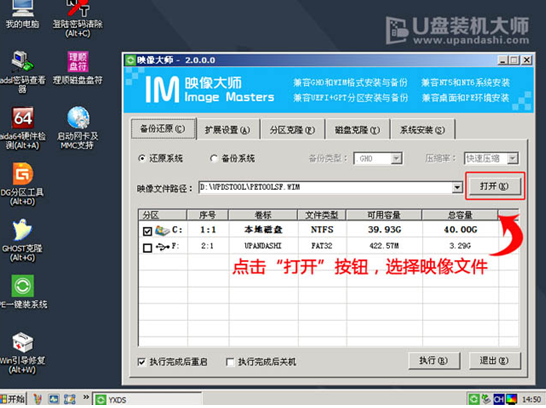Enable shutdown after completion checkbox
Viewport: 546px width, 408px height.
229,362
